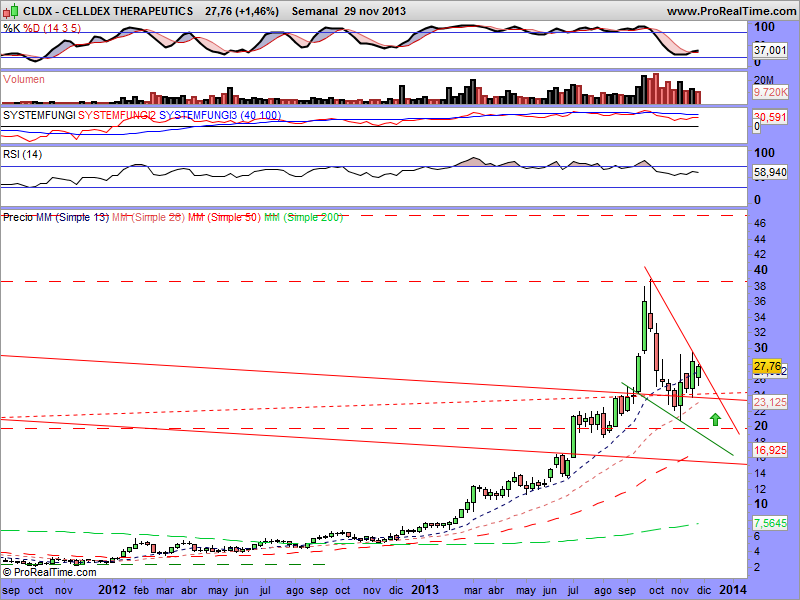
Task: Click the 16,925 moving average price tag
Action: click(x=770, y=450)
